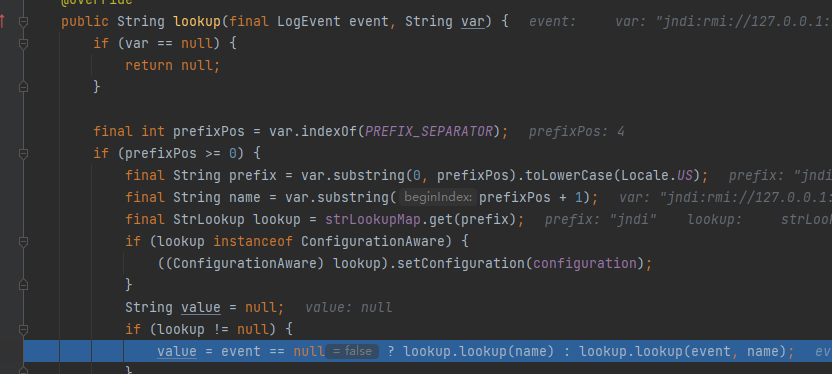832x374 pixels.
Task: Click the lookup method name in signature
Action: pos(197,22)
